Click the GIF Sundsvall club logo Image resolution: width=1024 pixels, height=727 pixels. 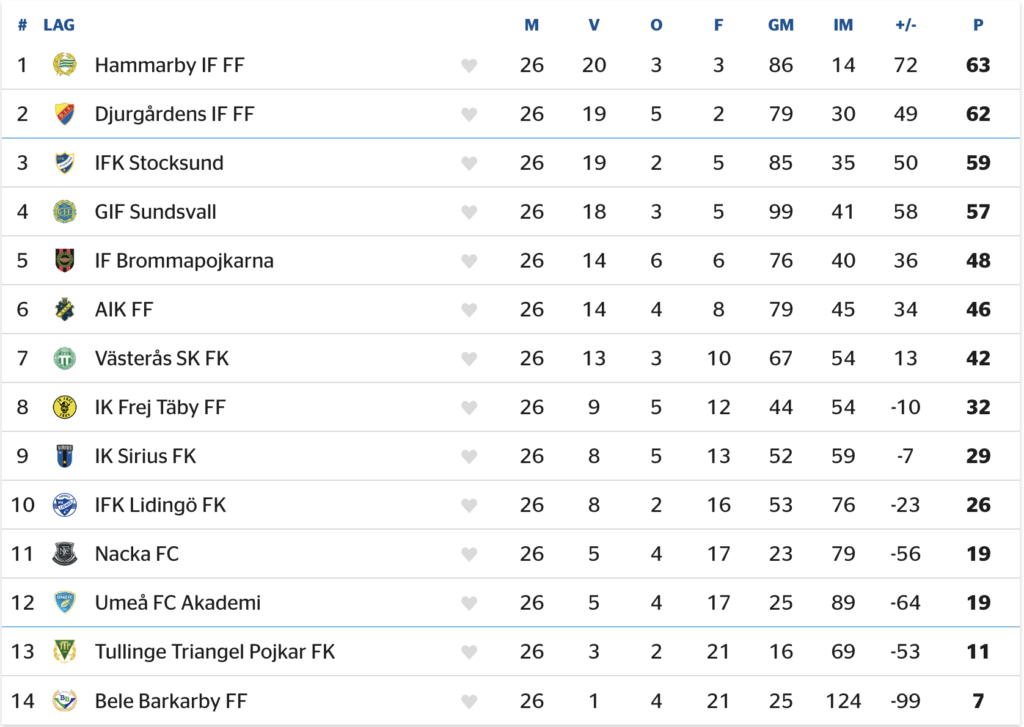click(65, 212)
